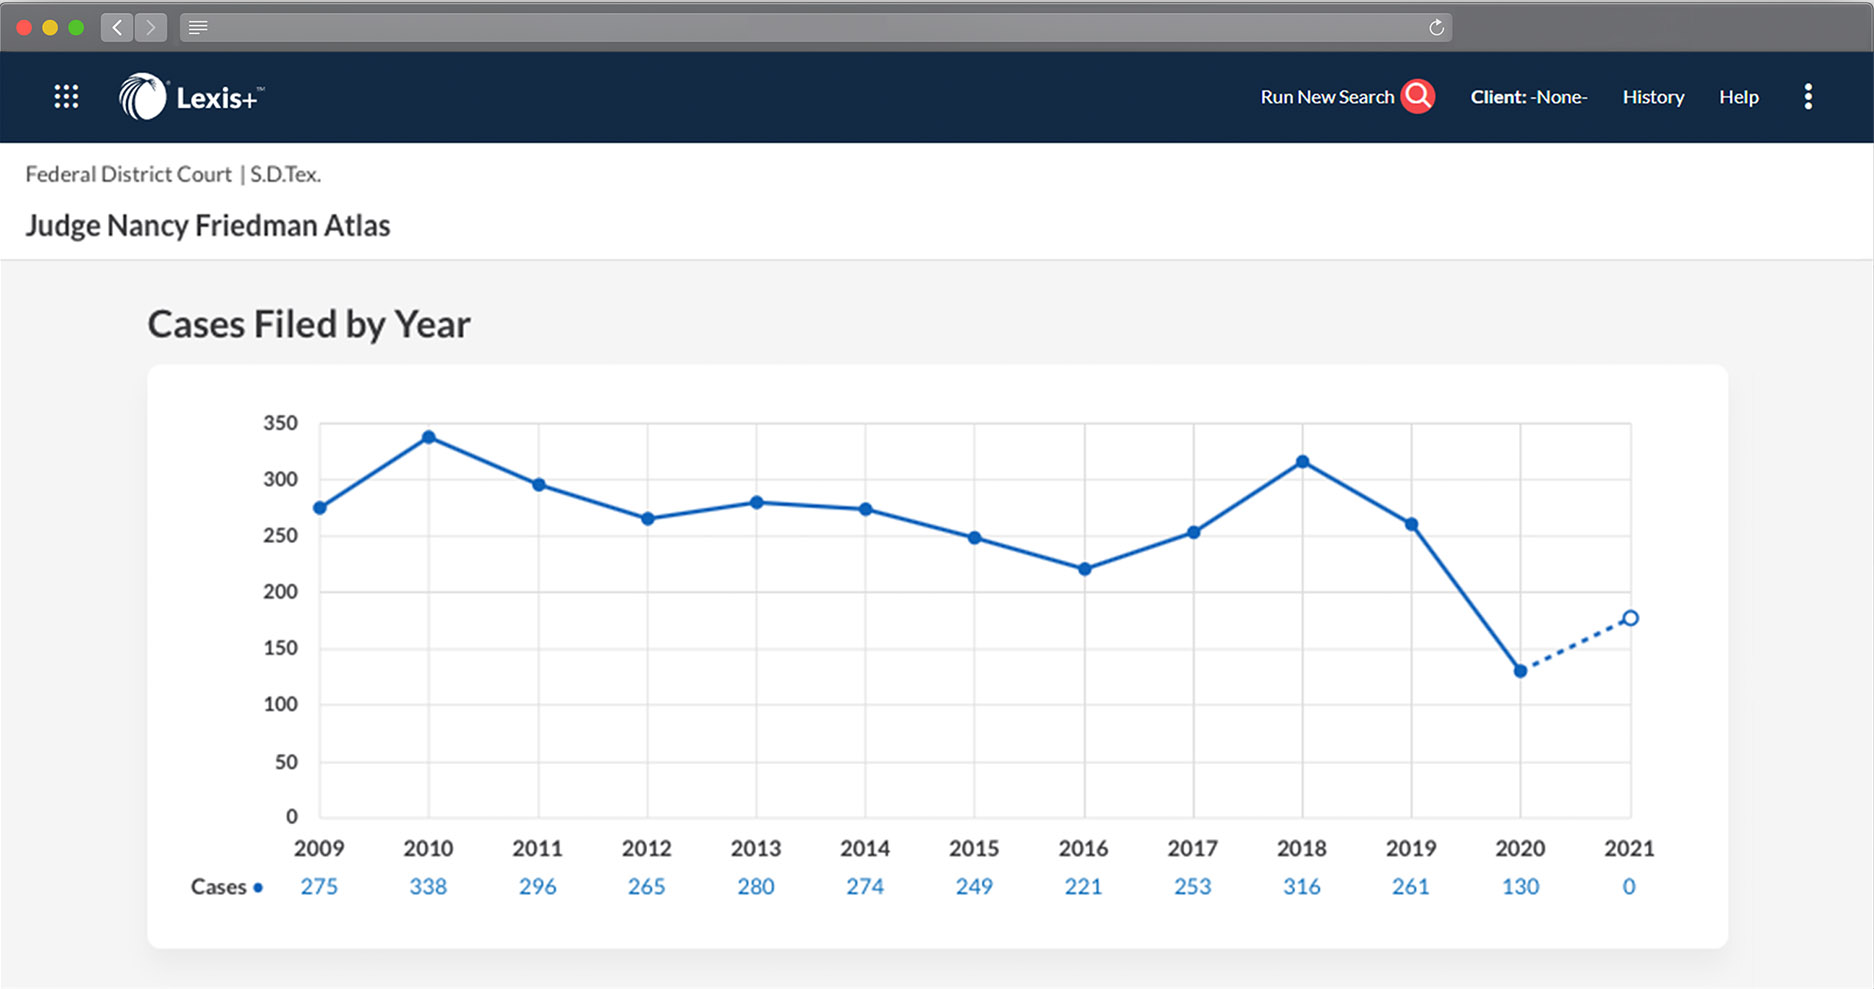Click the browser address bar
Viewport: 1874px width, 989px height.
(815, 27)
